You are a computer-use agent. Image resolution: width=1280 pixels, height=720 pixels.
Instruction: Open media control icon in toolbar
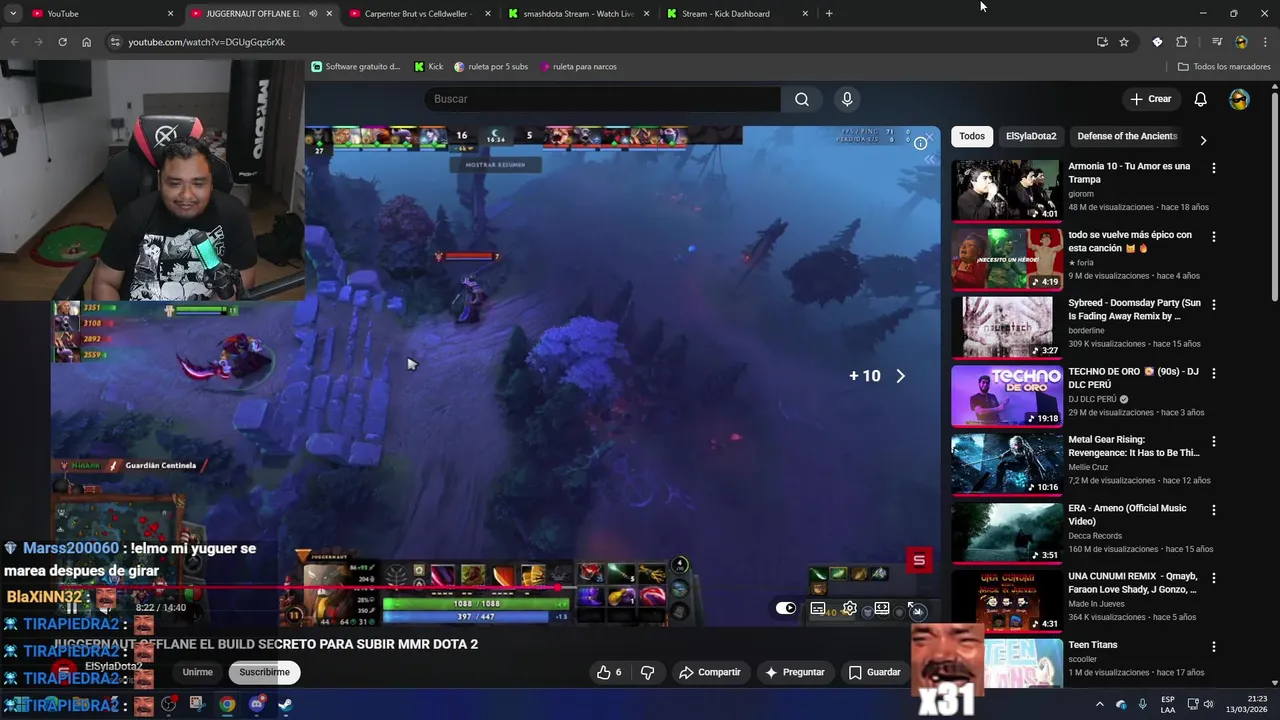tap(1217, 42)
